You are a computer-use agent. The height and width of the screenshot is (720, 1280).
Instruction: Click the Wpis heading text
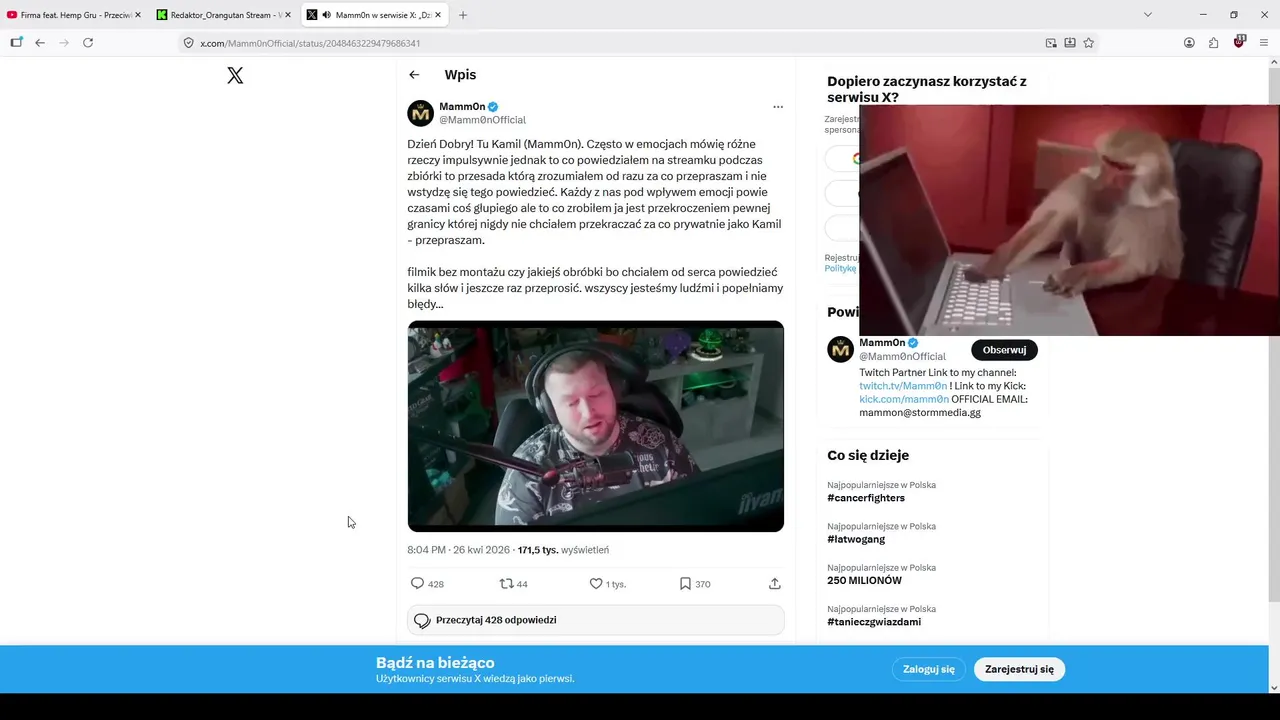click(460, 75)
